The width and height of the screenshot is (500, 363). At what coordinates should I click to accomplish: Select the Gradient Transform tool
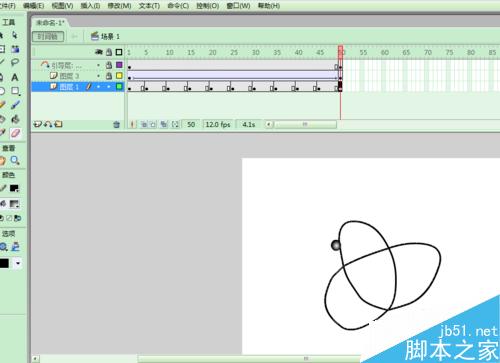point(15,49)
